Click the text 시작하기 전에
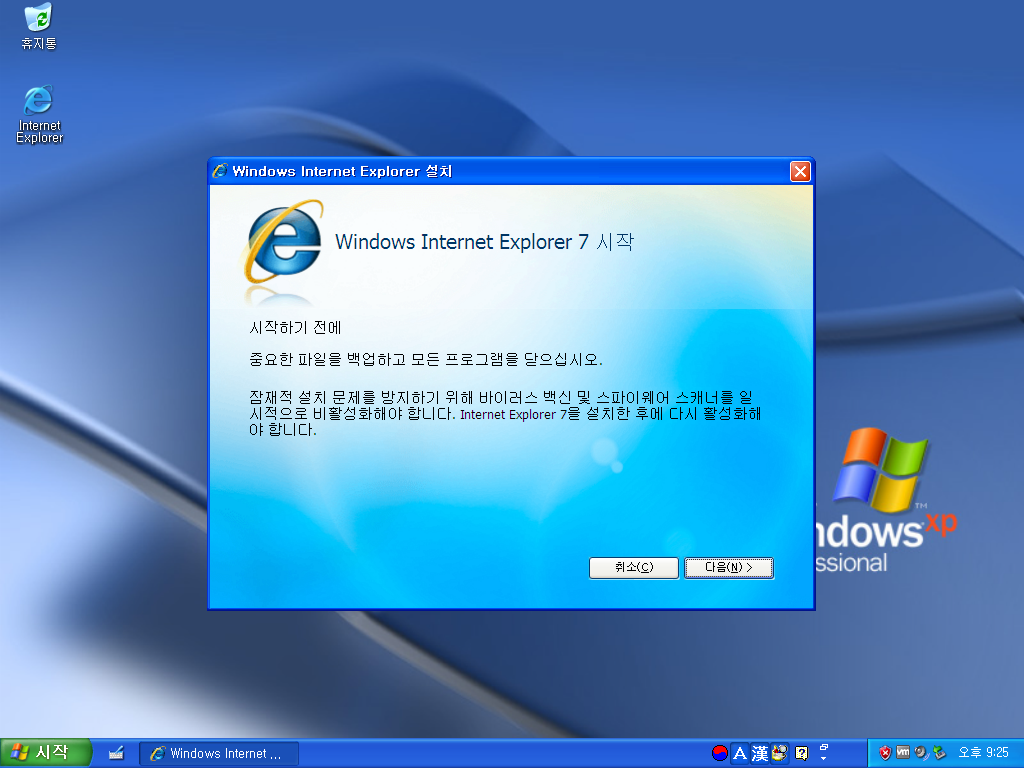 [x=295, y=327]
